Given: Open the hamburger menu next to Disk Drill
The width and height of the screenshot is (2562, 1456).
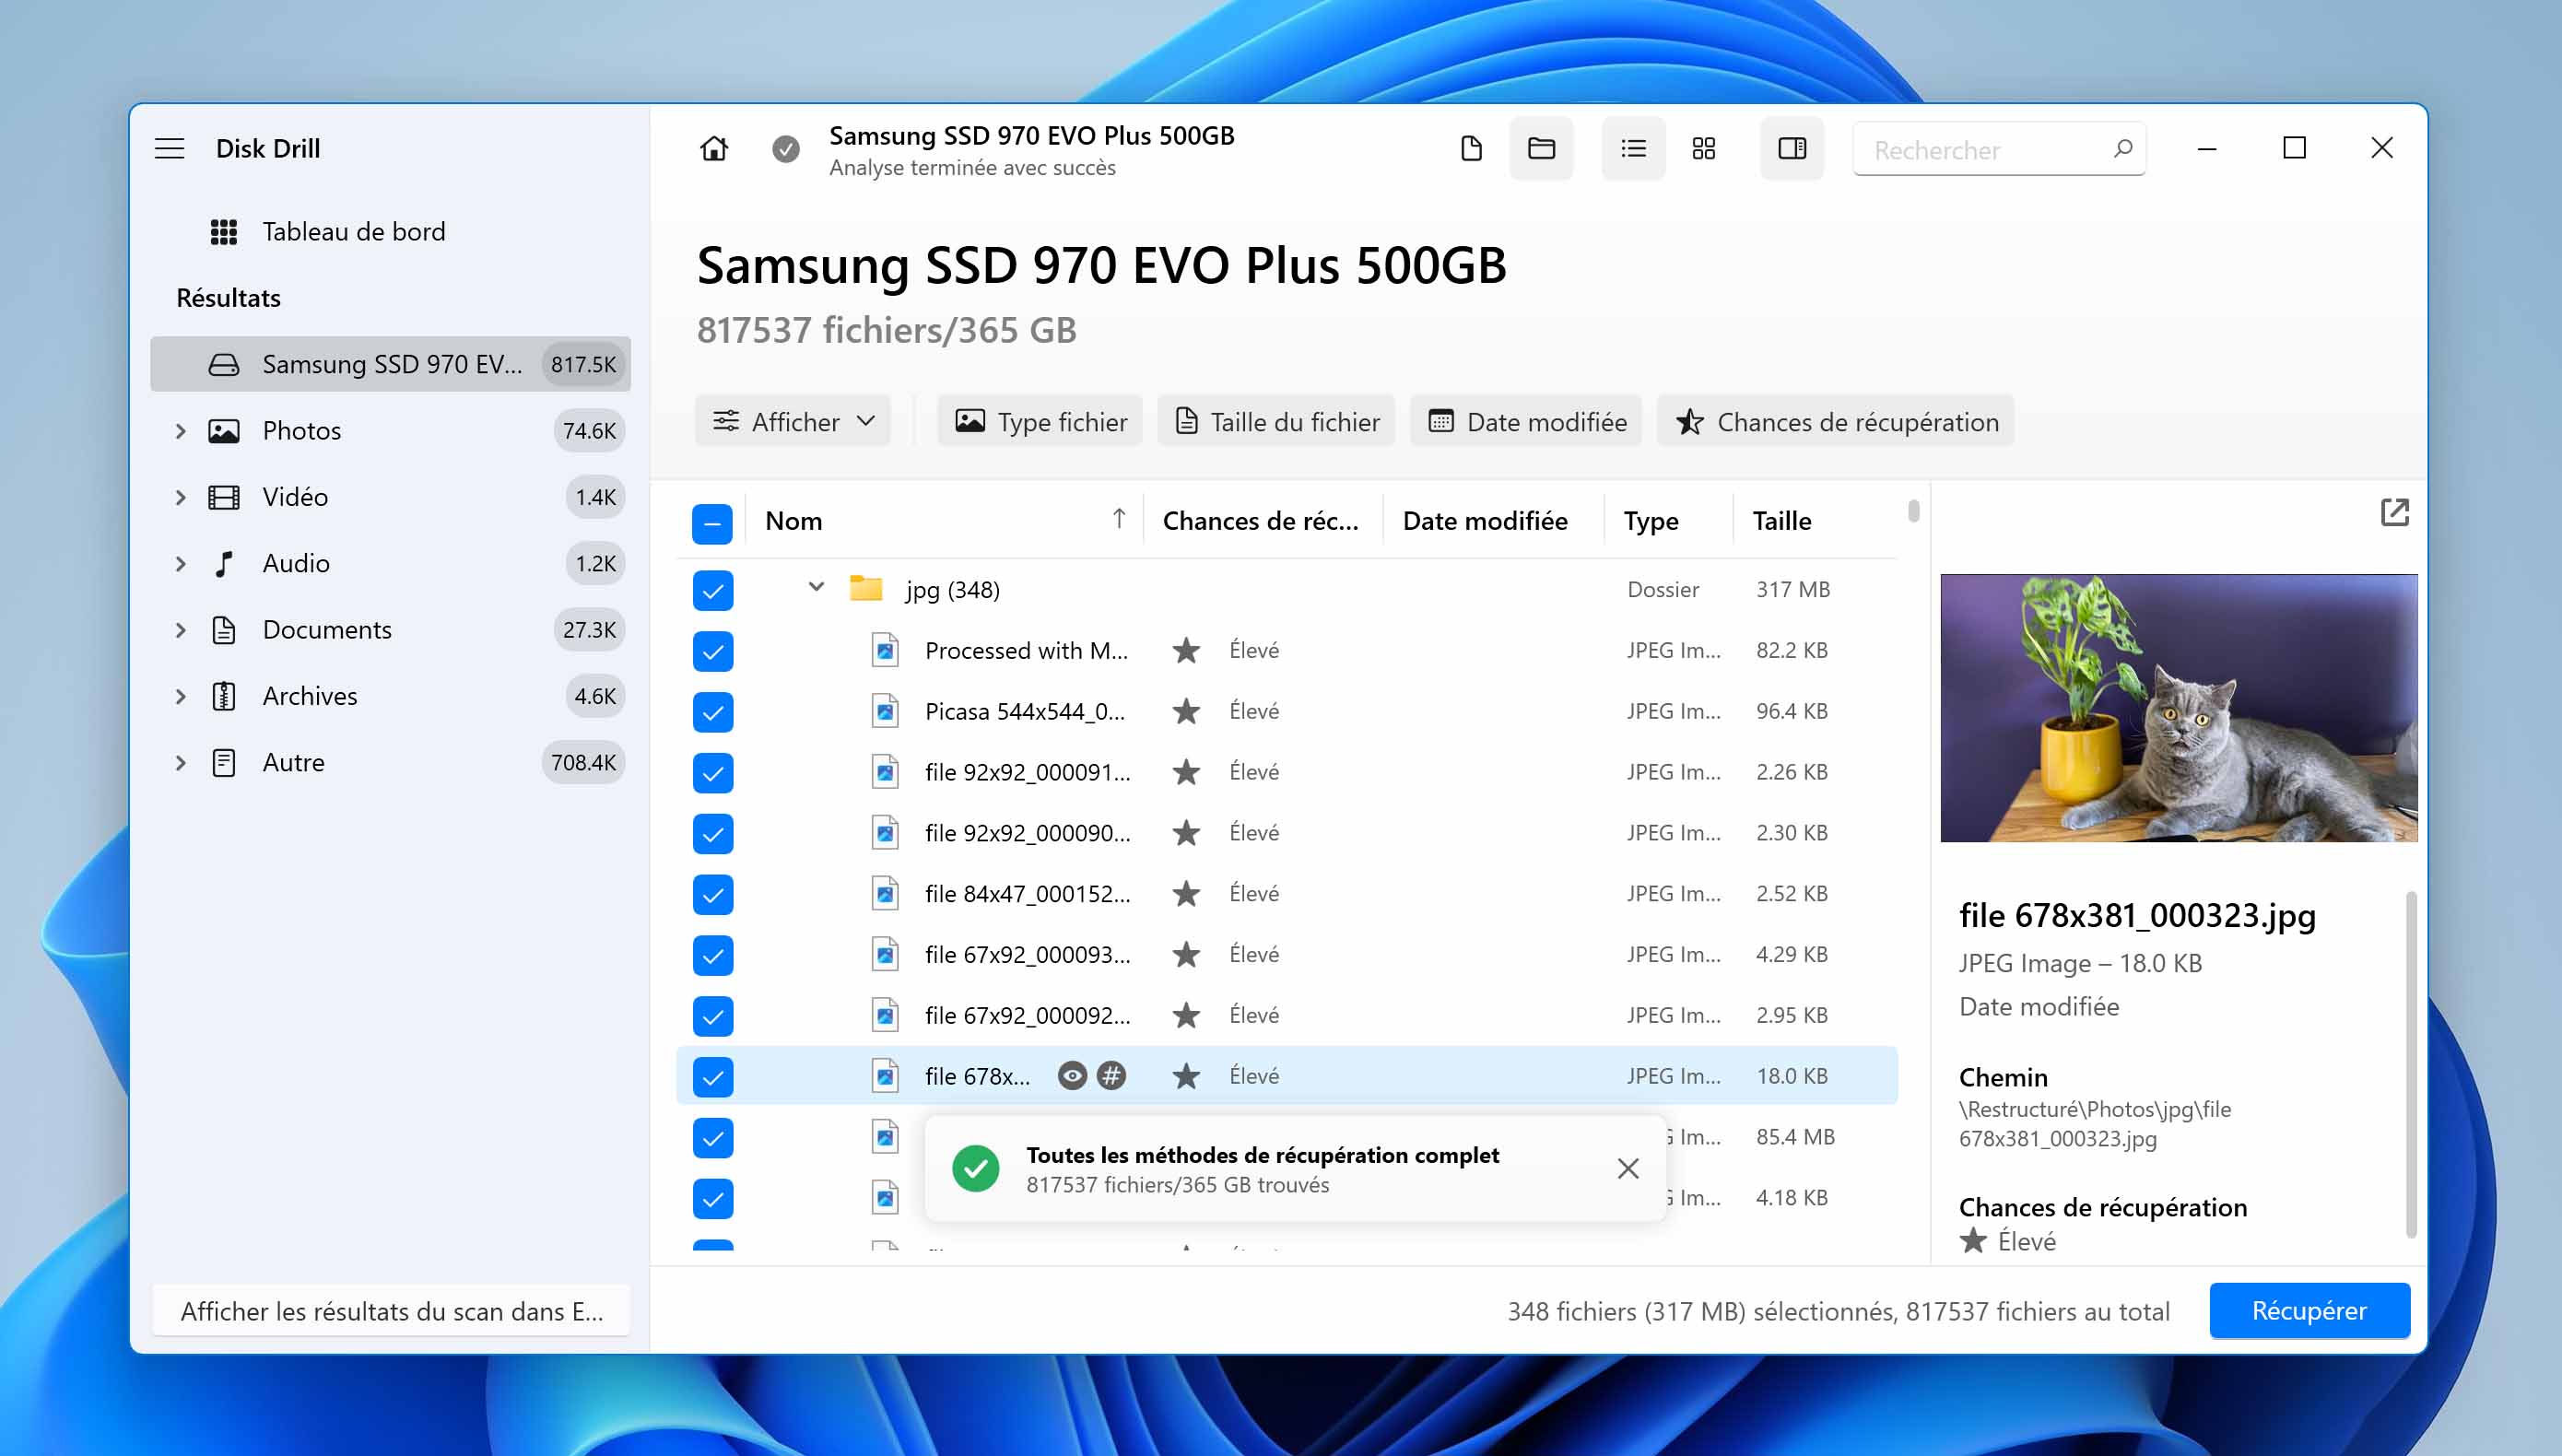Looking at the screenshot, I should [170, 149].
